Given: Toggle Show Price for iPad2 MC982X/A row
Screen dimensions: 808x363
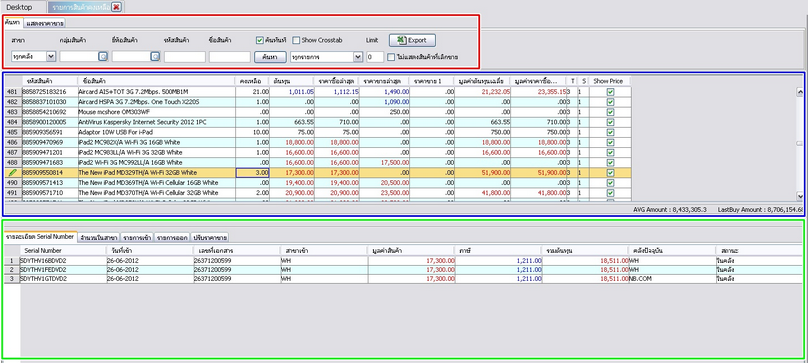Looking at the screenshot, I should (610, 142).
